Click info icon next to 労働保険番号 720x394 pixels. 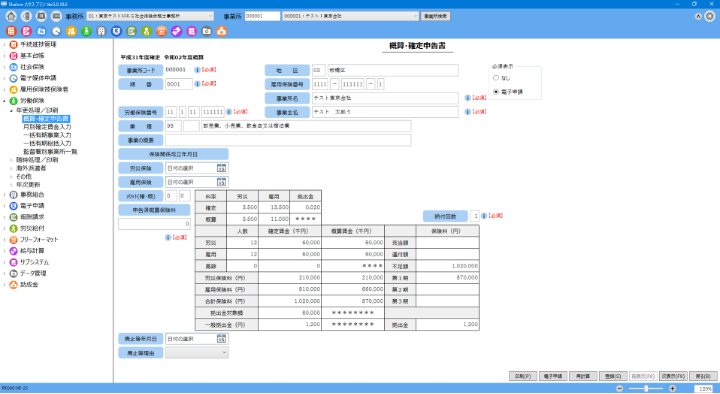pyautogui.click(x=229, y=112)
